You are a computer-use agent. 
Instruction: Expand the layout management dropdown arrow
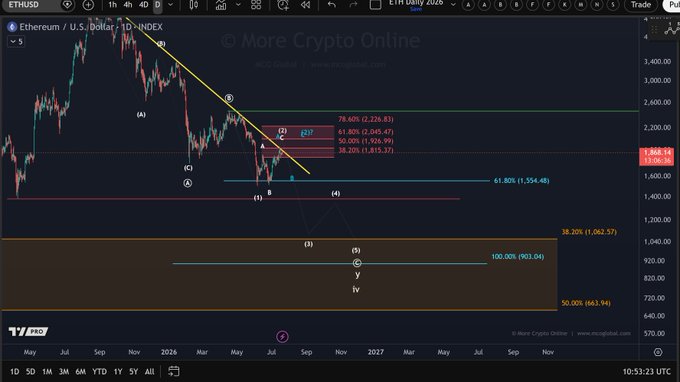point(453,5)
